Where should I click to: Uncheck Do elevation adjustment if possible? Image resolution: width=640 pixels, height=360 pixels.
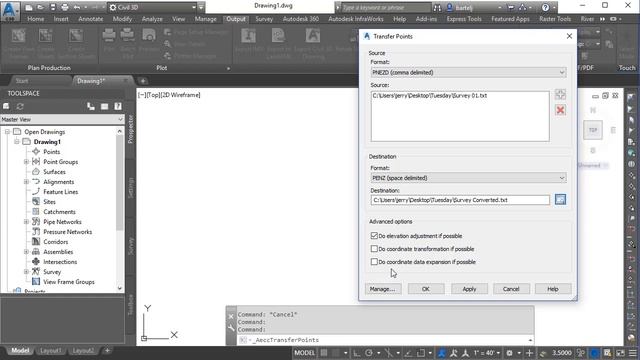pos(374,236)
